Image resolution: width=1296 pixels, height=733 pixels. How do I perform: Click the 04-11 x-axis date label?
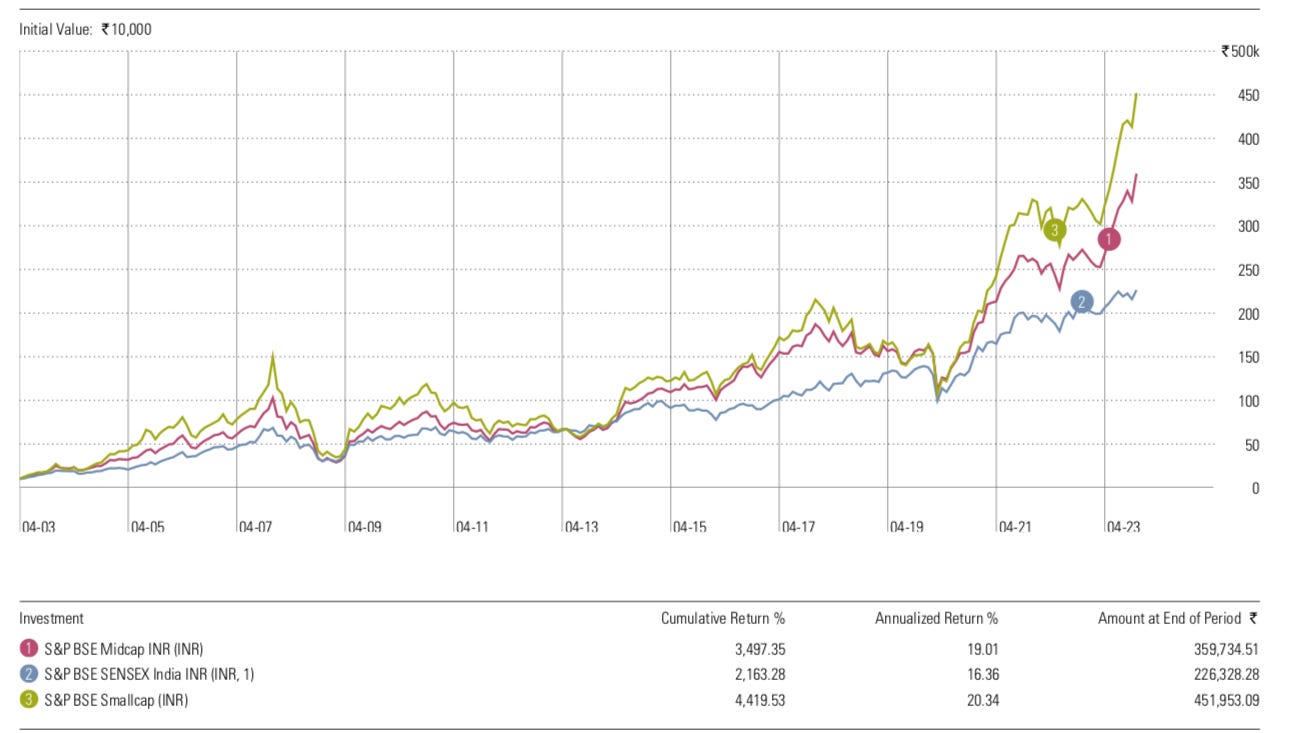click(x=472, y=526)
